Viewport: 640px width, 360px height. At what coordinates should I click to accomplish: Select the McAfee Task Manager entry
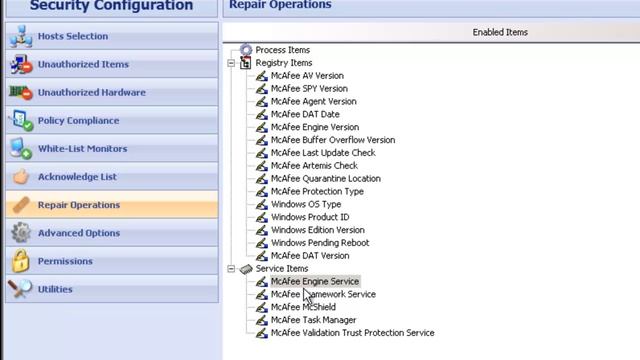click(313, 320)
